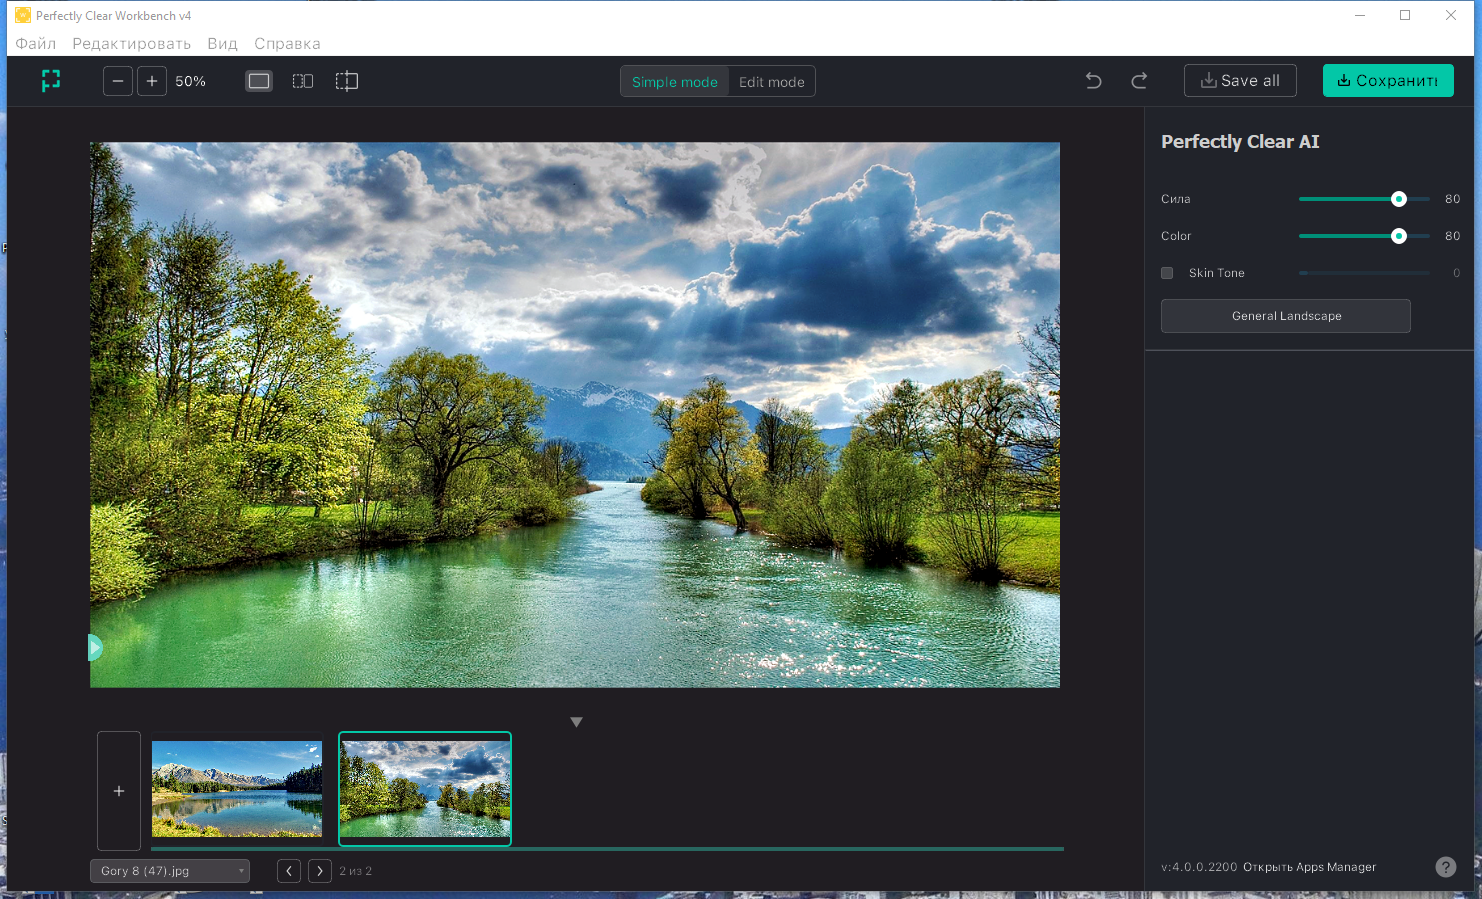Zoom out with the minus button
Screen dimensions: 1482x899
click(x=118, y=81)
